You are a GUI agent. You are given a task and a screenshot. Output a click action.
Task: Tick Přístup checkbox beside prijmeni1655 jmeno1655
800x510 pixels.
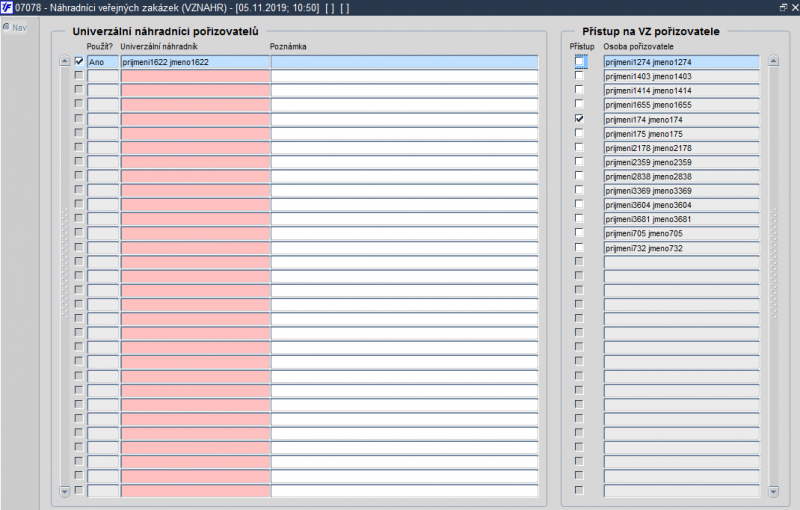[x=579, y=104]
